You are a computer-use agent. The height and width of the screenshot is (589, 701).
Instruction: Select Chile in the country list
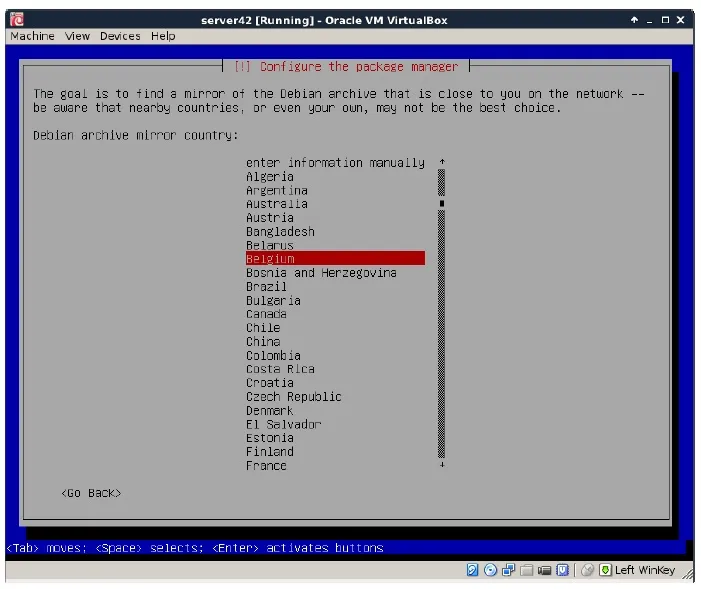335,328
